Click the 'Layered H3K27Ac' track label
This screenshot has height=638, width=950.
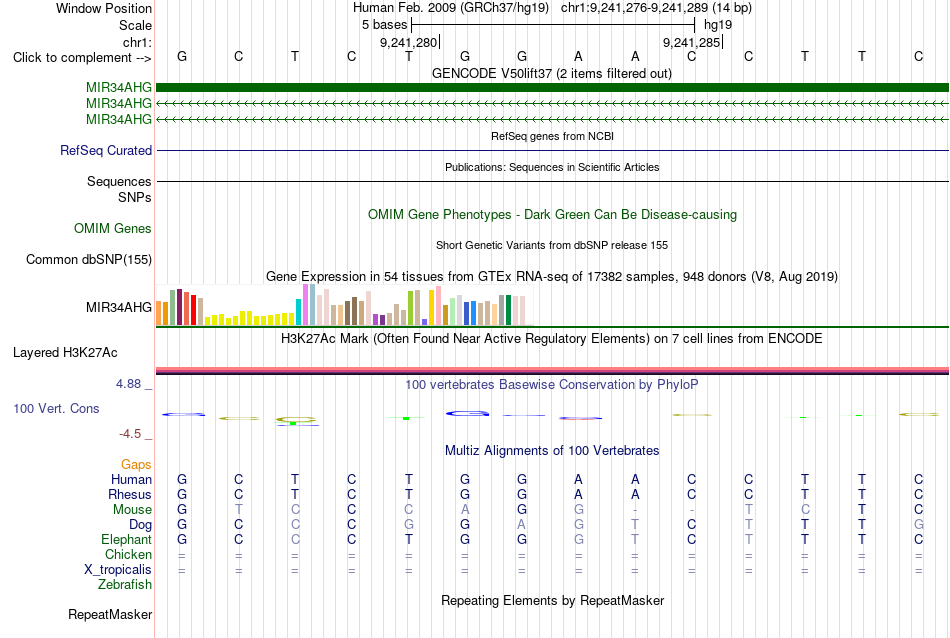(65, 353)
